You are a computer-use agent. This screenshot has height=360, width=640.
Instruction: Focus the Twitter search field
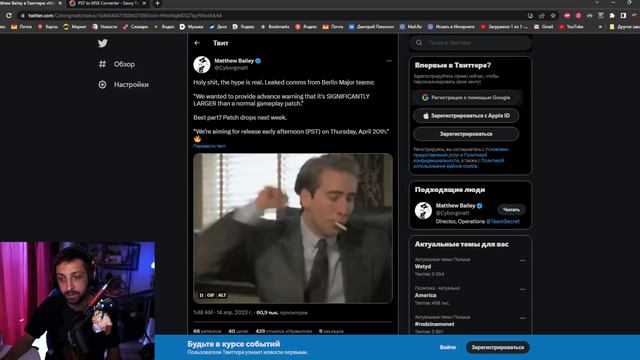pyautogui.click(x=470, y=42)
